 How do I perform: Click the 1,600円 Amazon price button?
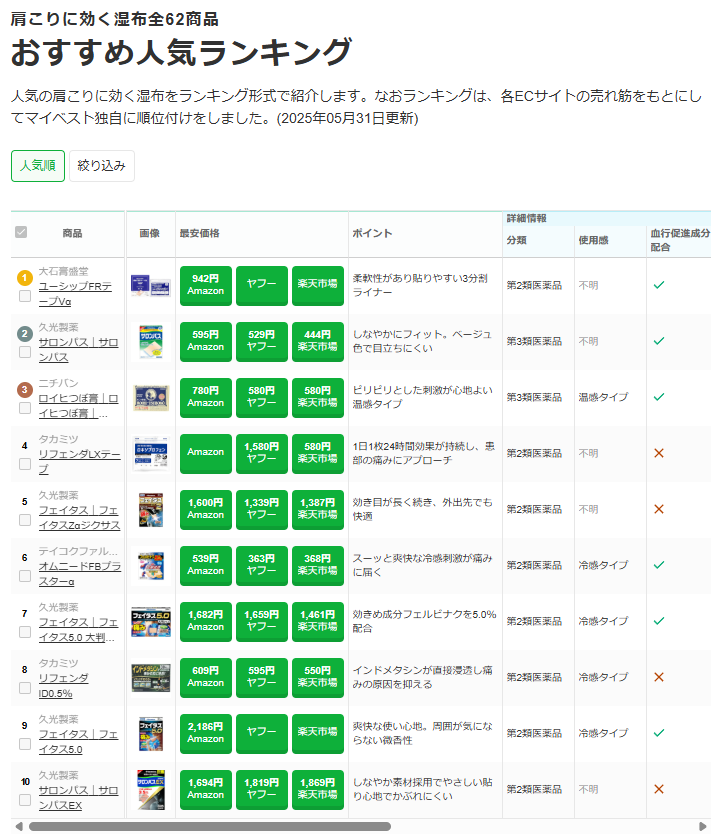pyautogui.click(x=206, y=509)
